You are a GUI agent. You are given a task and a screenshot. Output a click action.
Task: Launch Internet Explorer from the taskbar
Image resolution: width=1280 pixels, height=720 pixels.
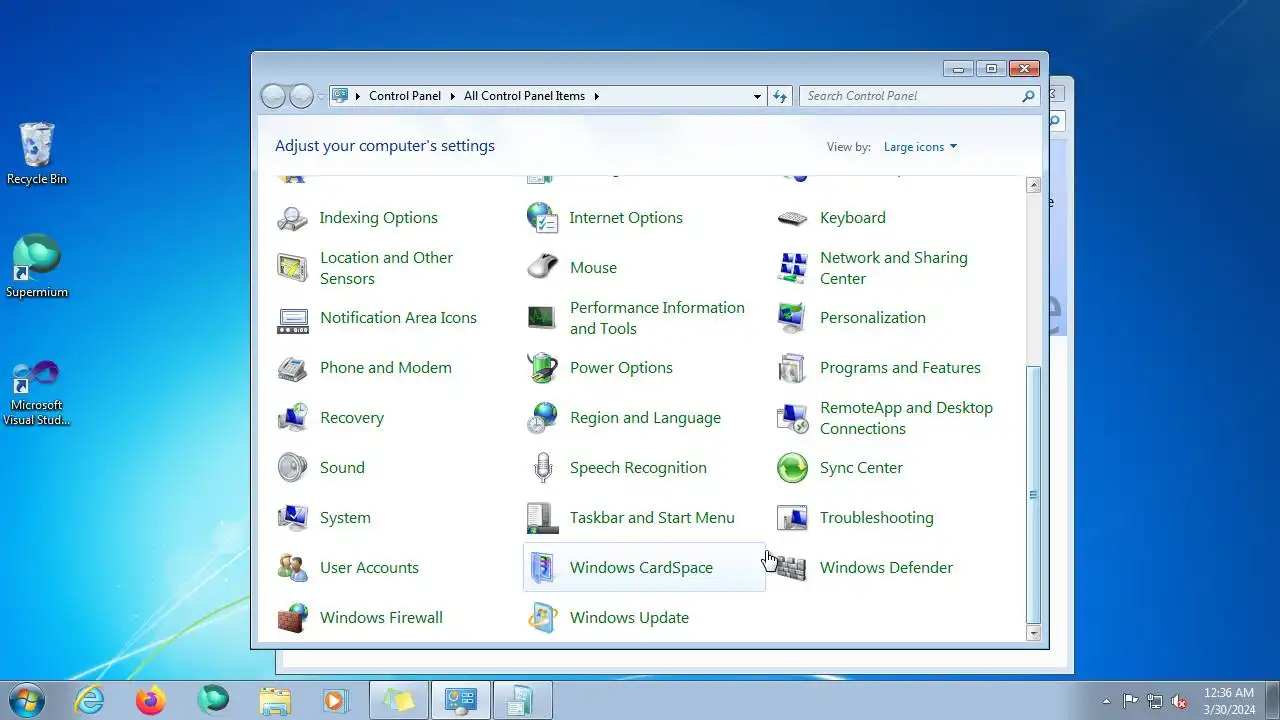[90, 701]
